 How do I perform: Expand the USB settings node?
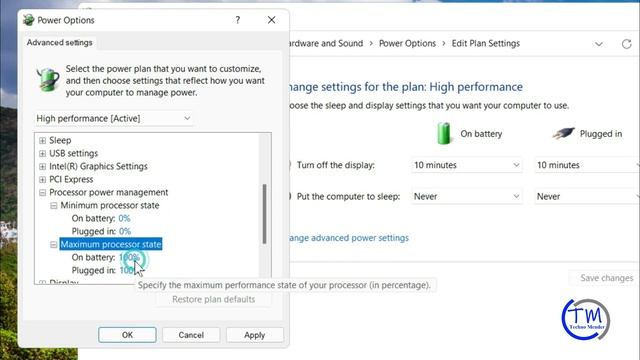(42, 153)
